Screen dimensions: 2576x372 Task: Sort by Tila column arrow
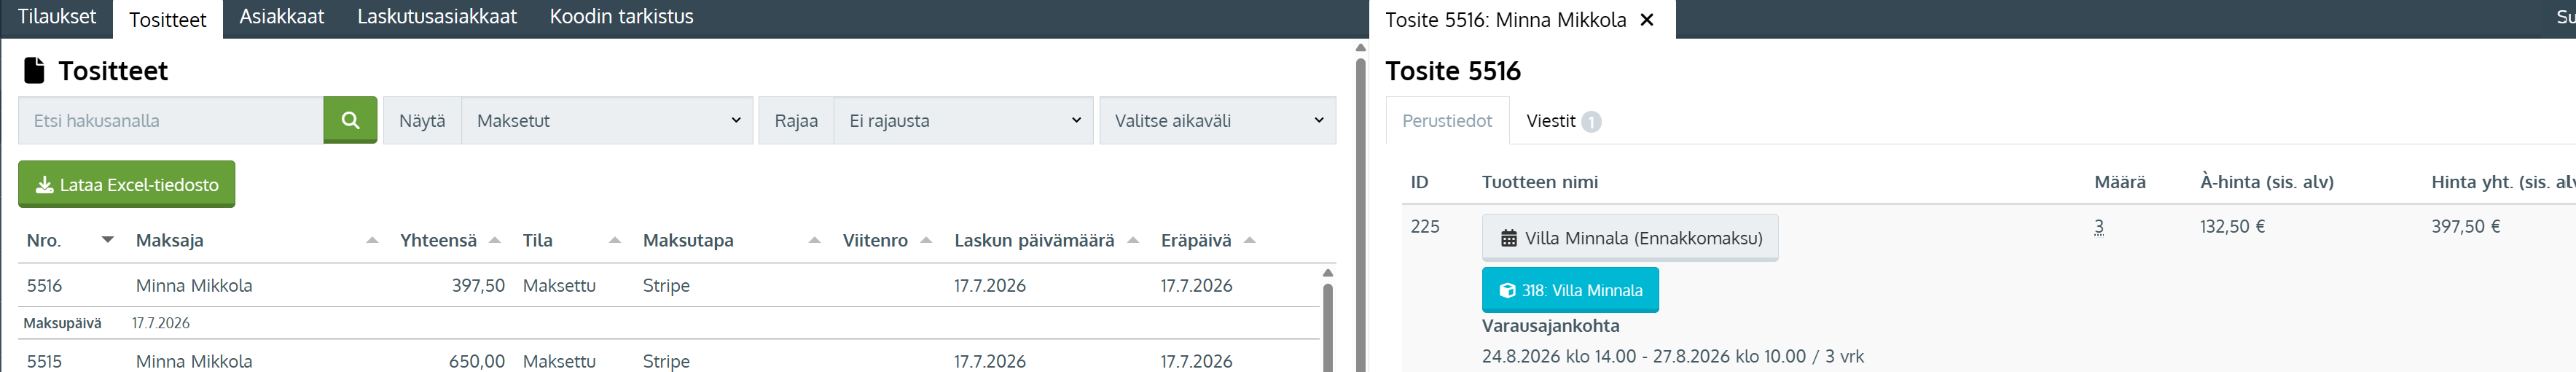(615, 240)
